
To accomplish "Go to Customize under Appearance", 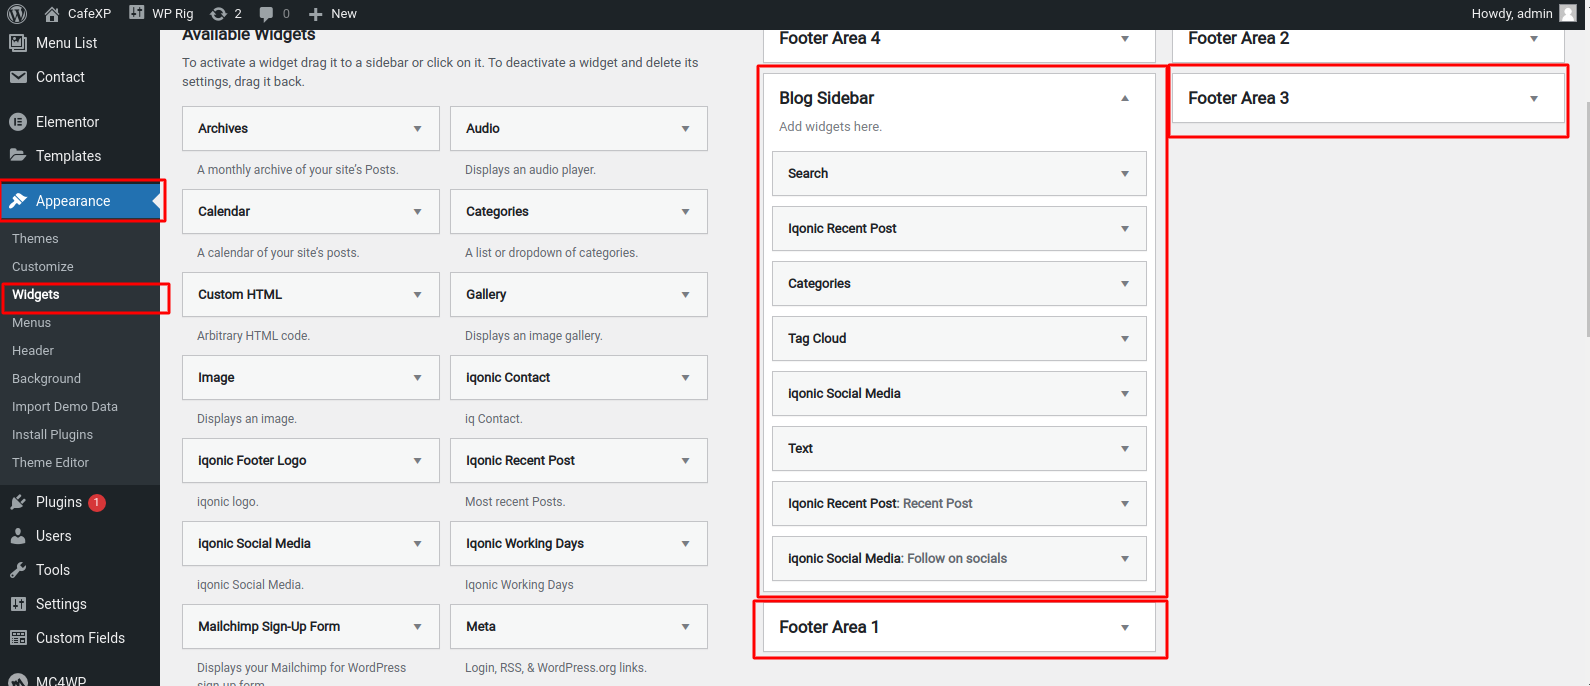I will 43,267.
